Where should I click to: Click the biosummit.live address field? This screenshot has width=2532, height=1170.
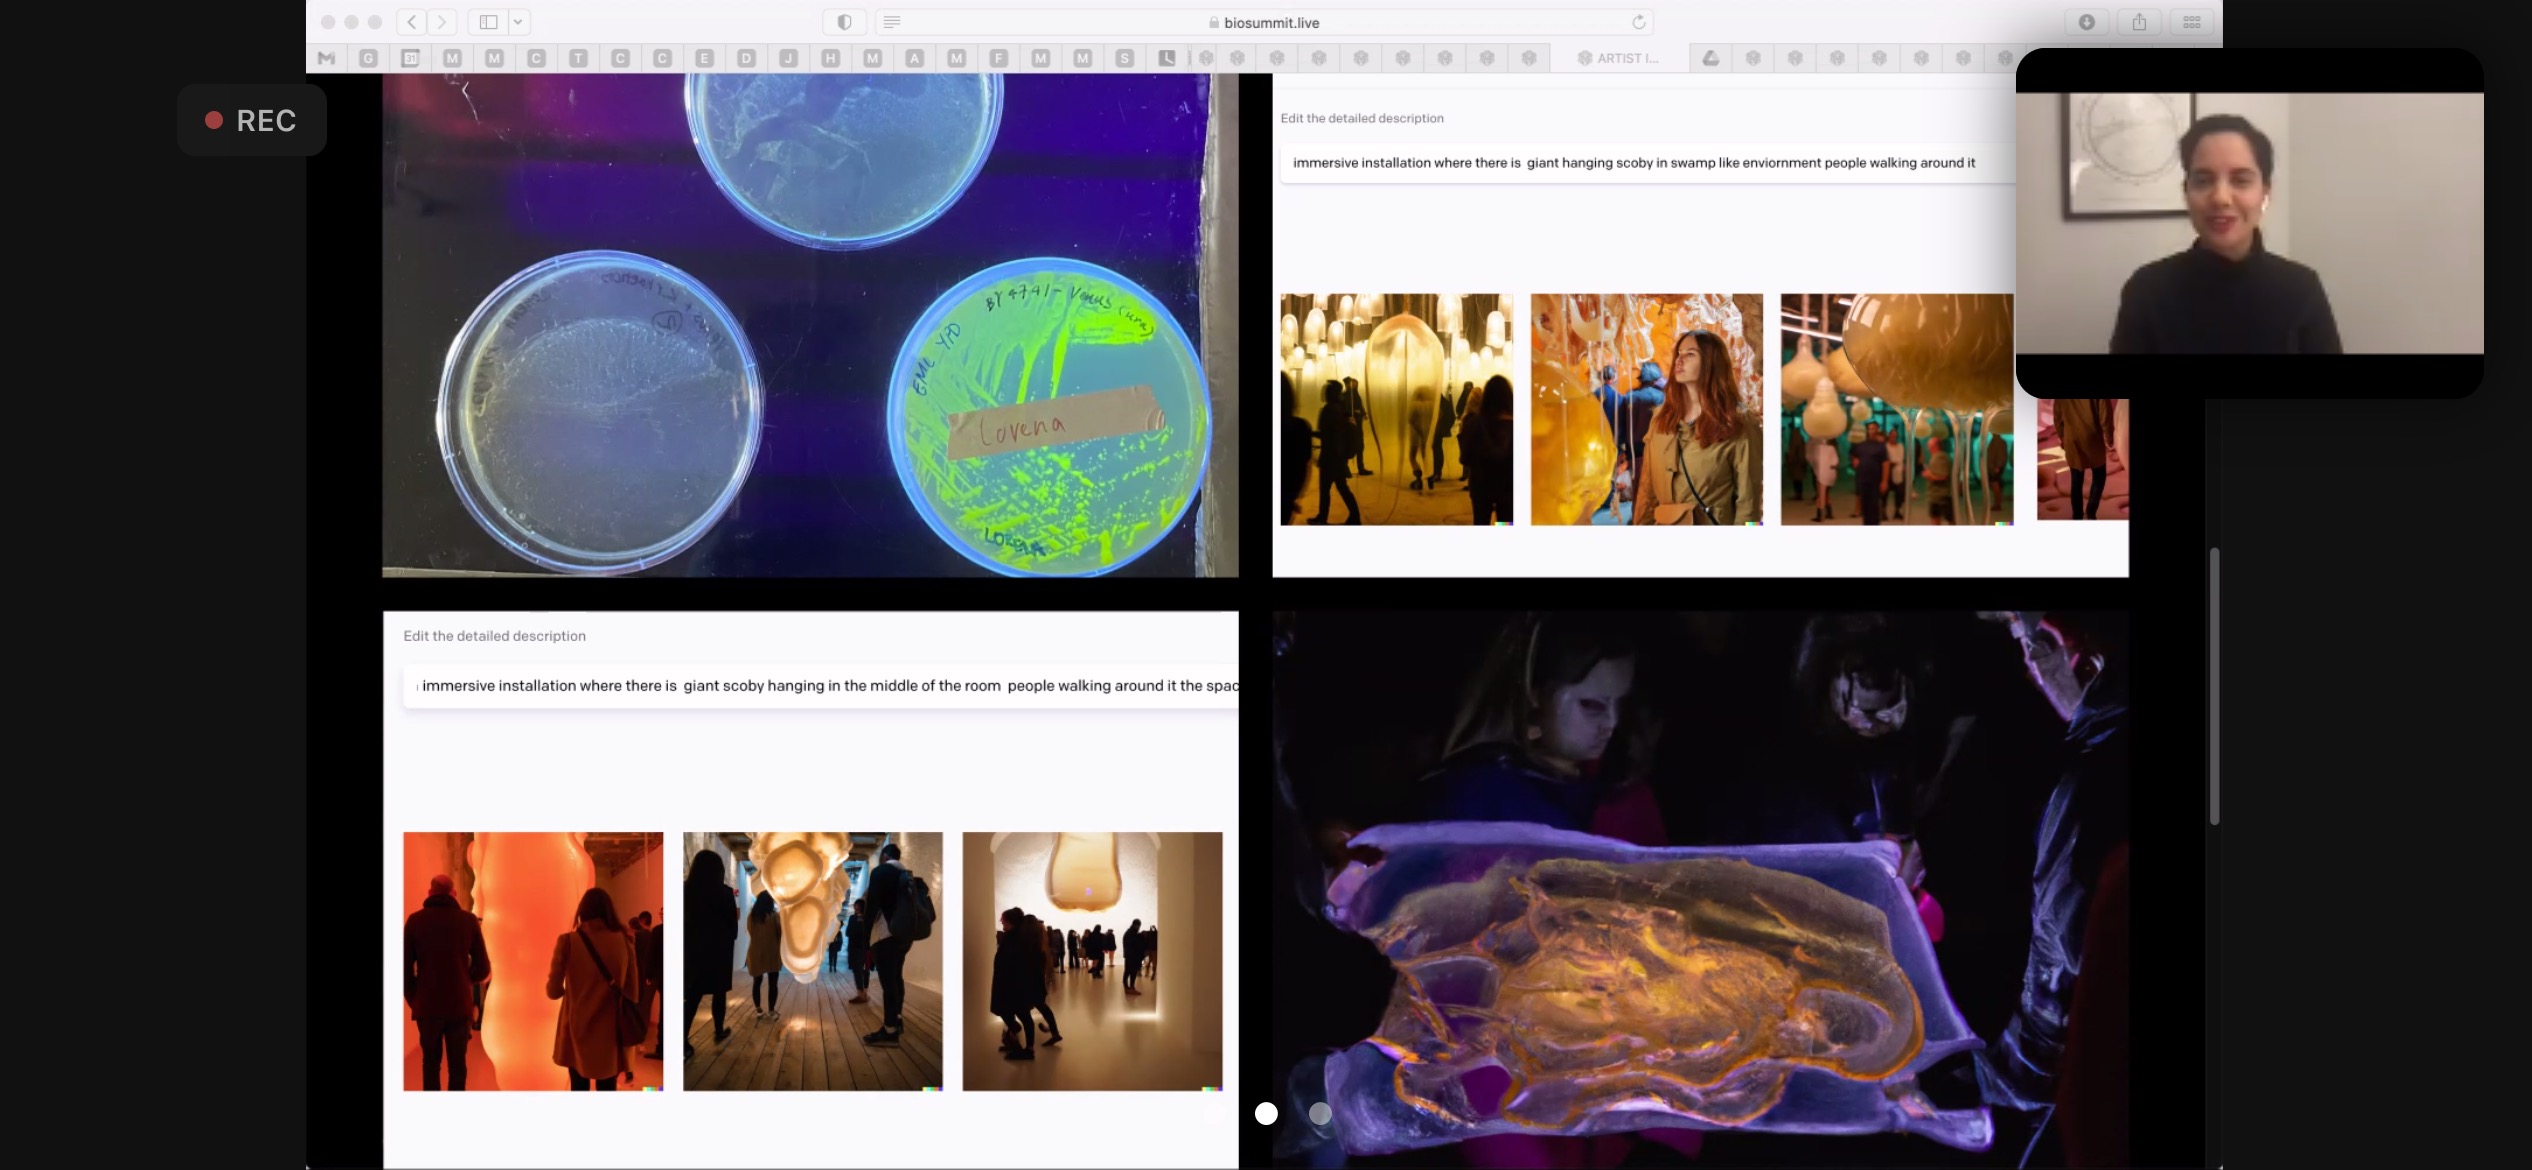1270,22
